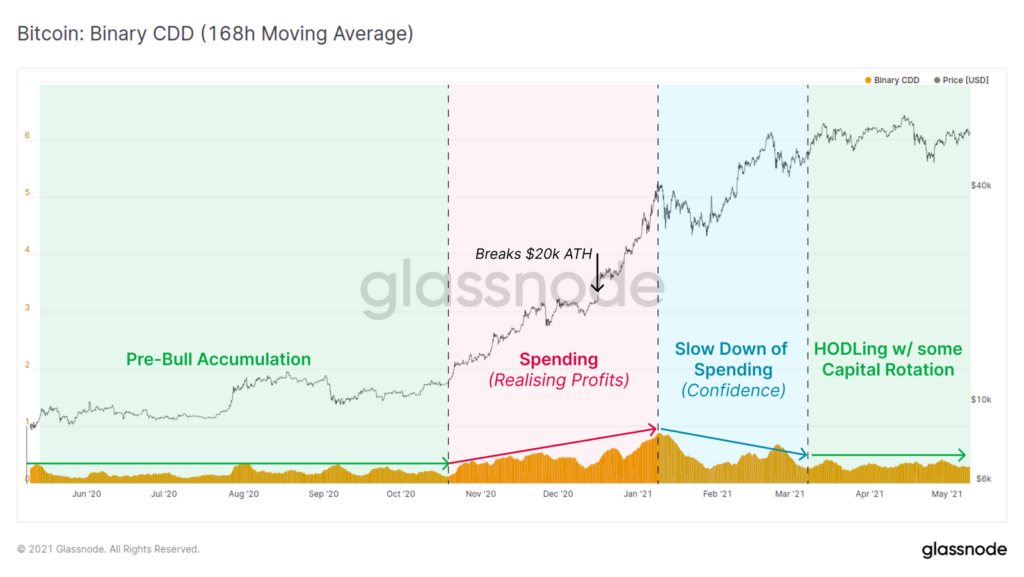Click the green arrowhead near May '21
Screen dimensions: 1024x577
(961, 455)
